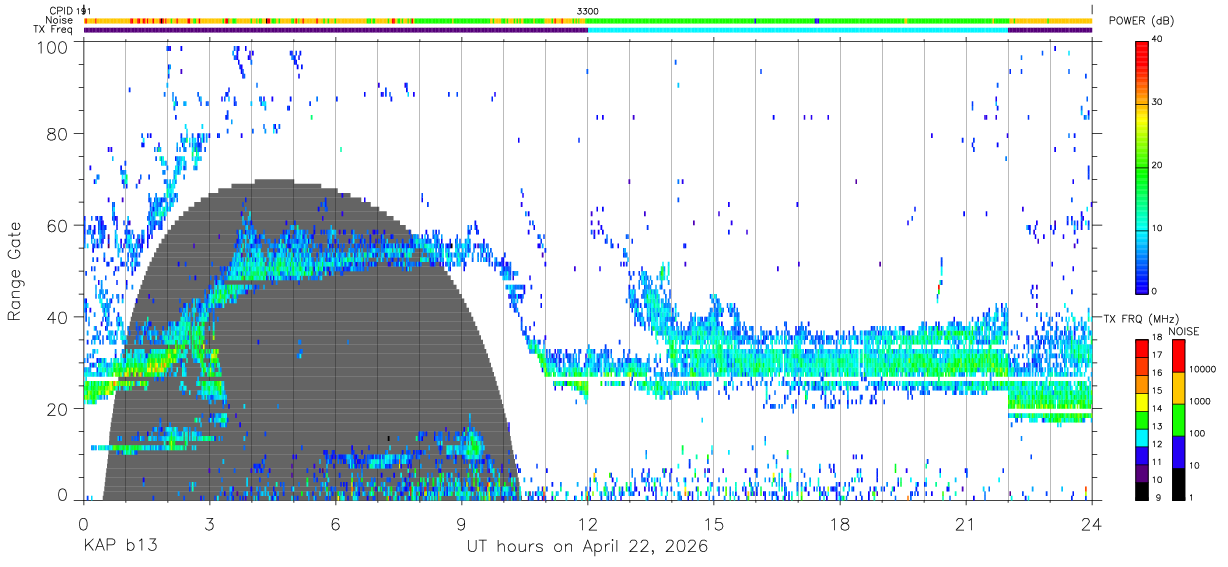The height and width of the screenshot is (567, 1228).
Task: Click the orange-yellow segment of NOISE colorbar
Action: [x=1178, y=387]
